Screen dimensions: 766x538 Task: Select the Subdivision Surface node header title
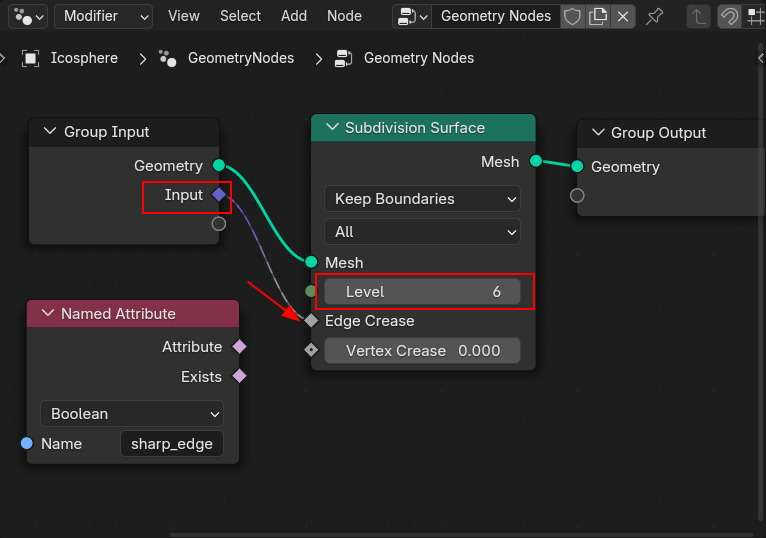[415, 128]
